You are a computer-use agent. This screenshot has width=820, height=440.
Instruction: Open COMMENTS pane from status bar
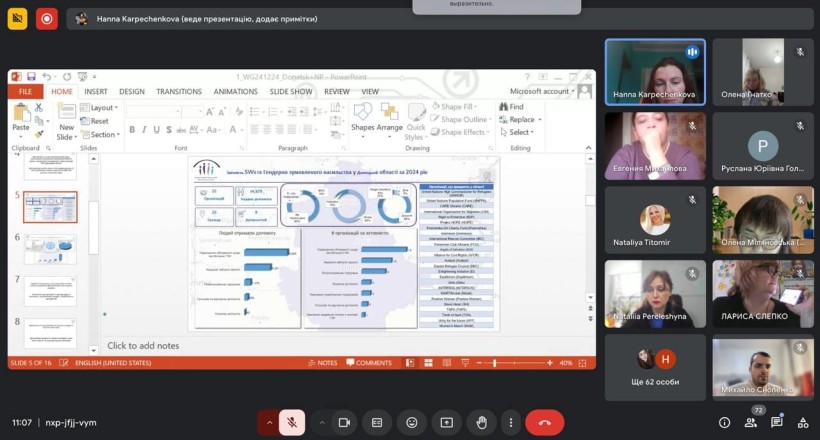(x=369, y=363)
